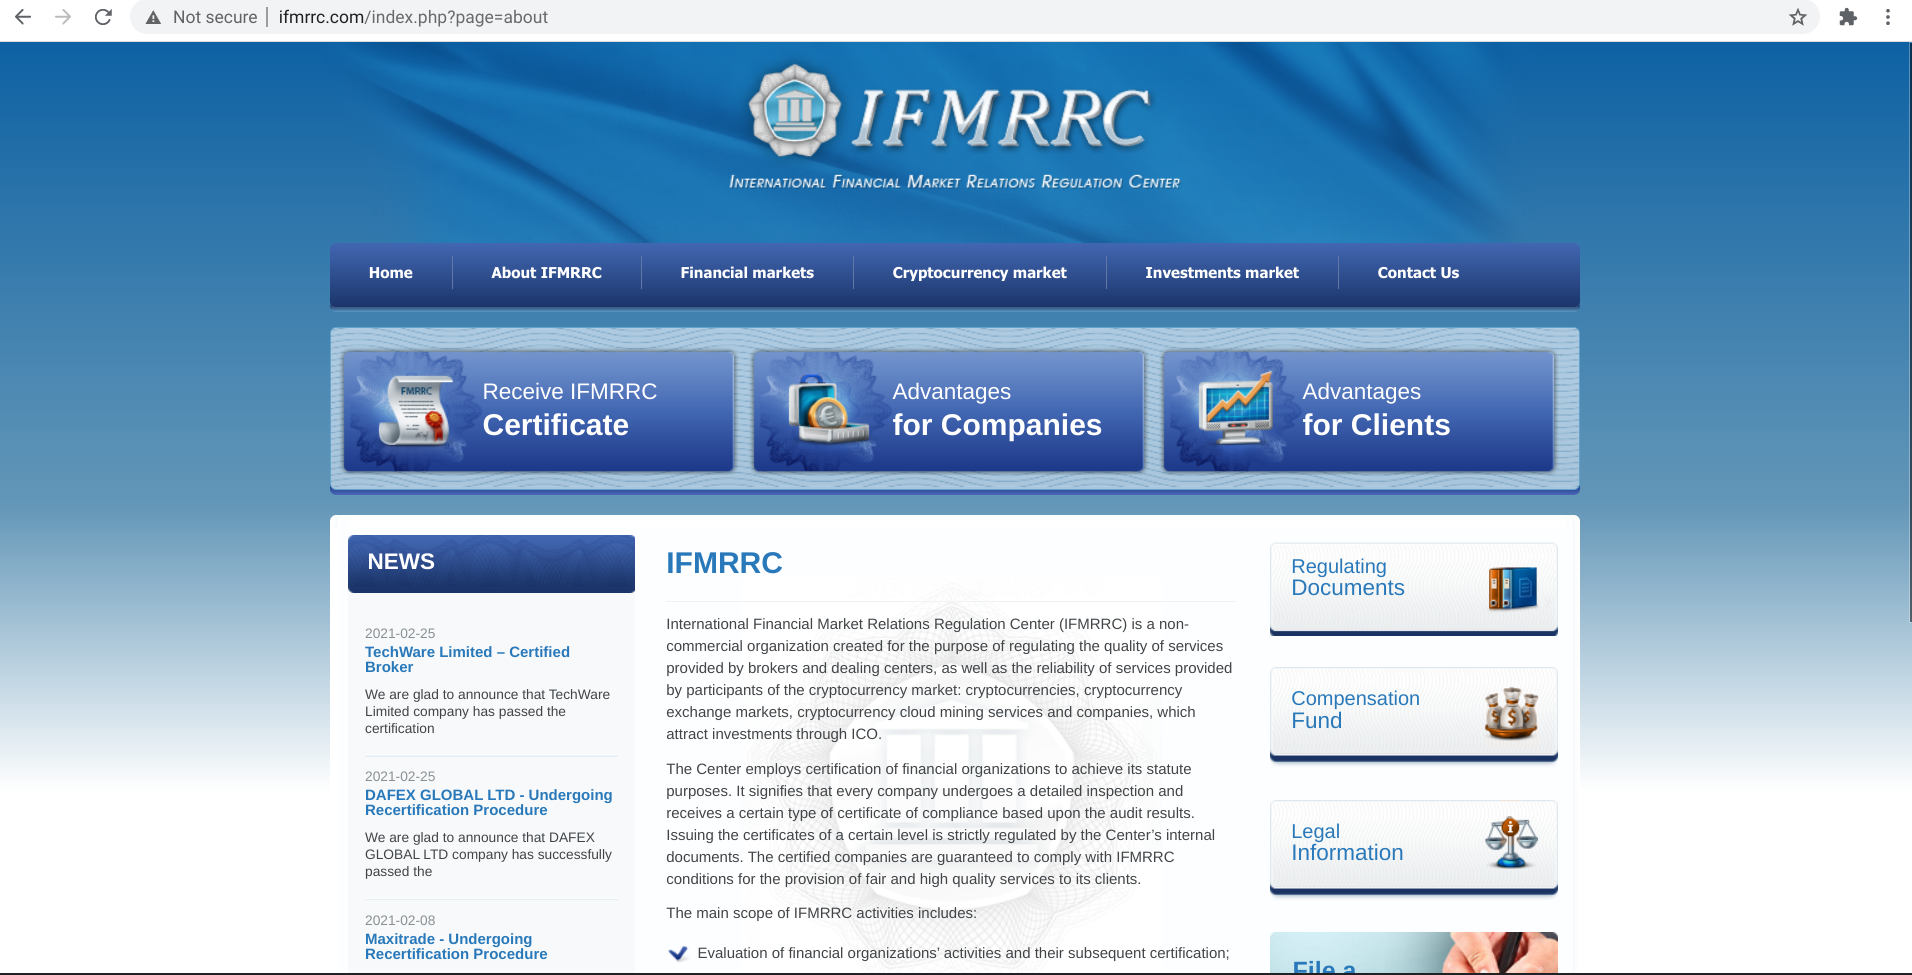Image resolution: width=1912 pixels, height=975 pixels.
Task: Click the IFMRRC emblem logo
Action: tap(794, 111)
